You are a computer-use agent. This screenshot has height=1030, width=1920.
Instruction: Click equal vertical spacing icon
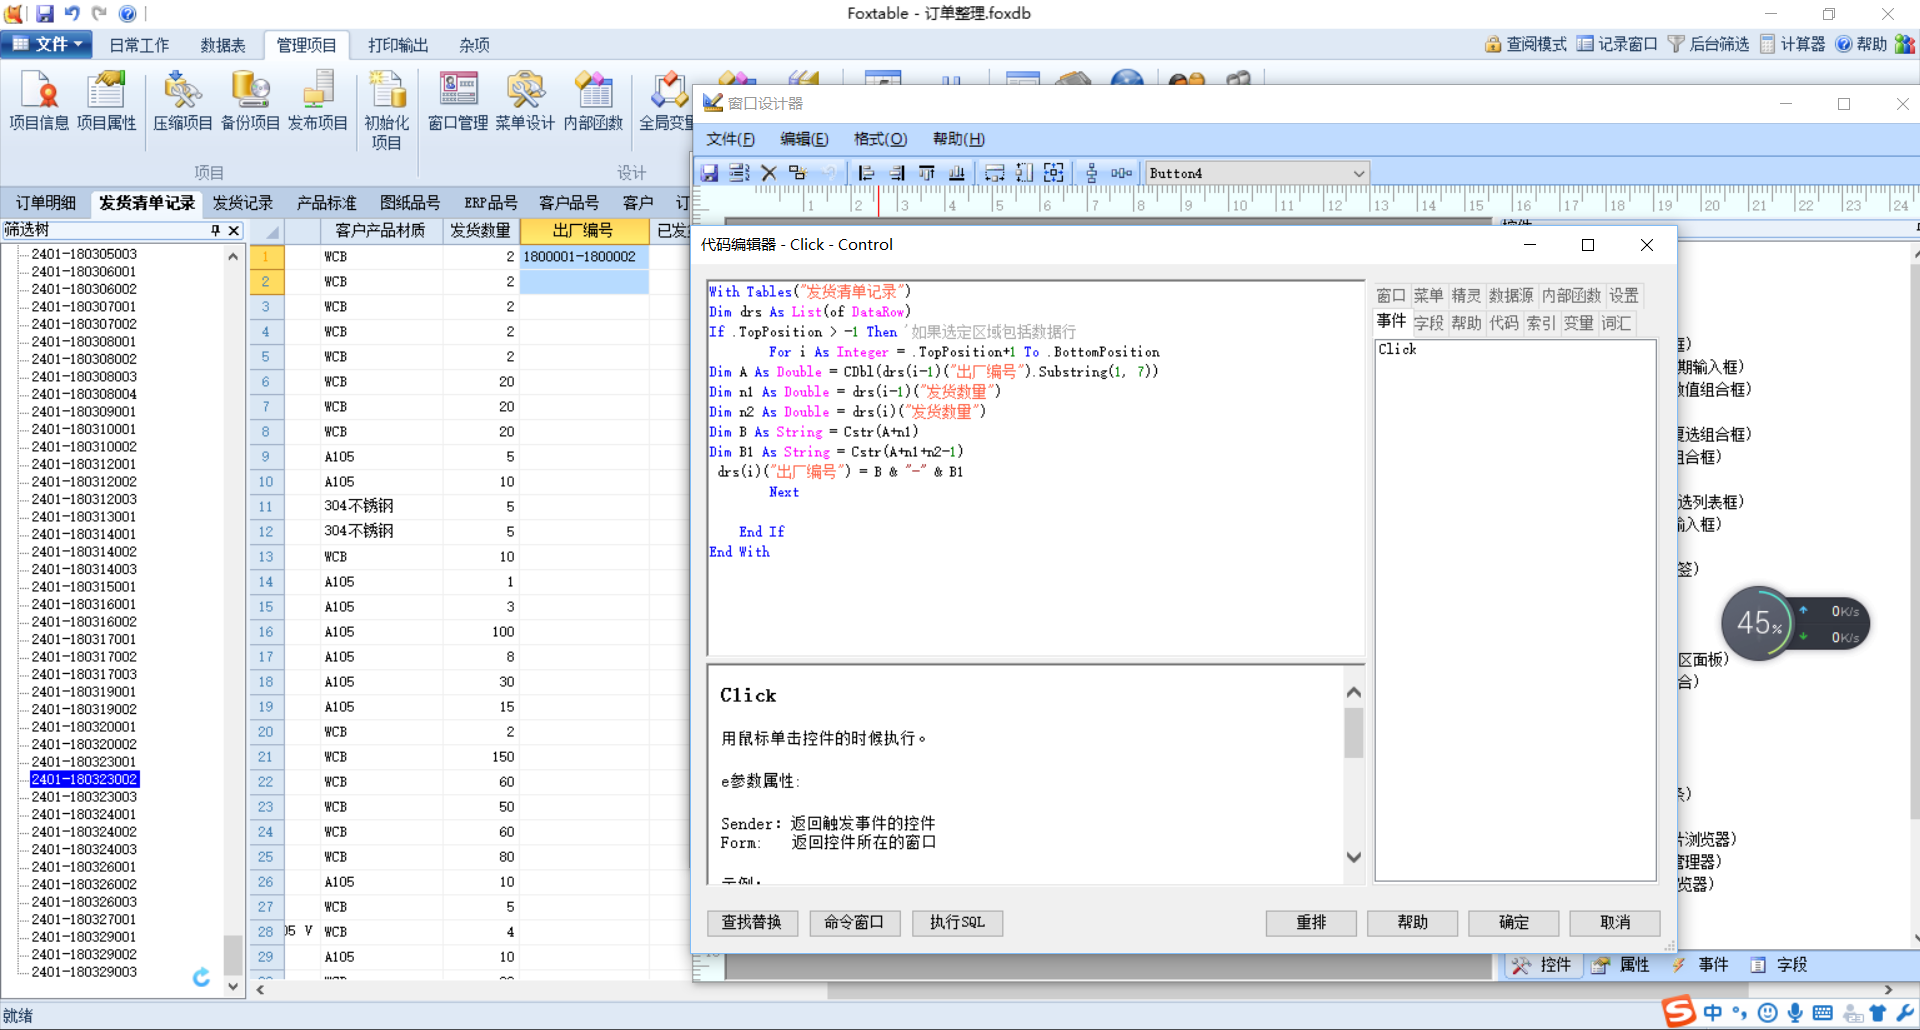click(x=1091, y=173)
